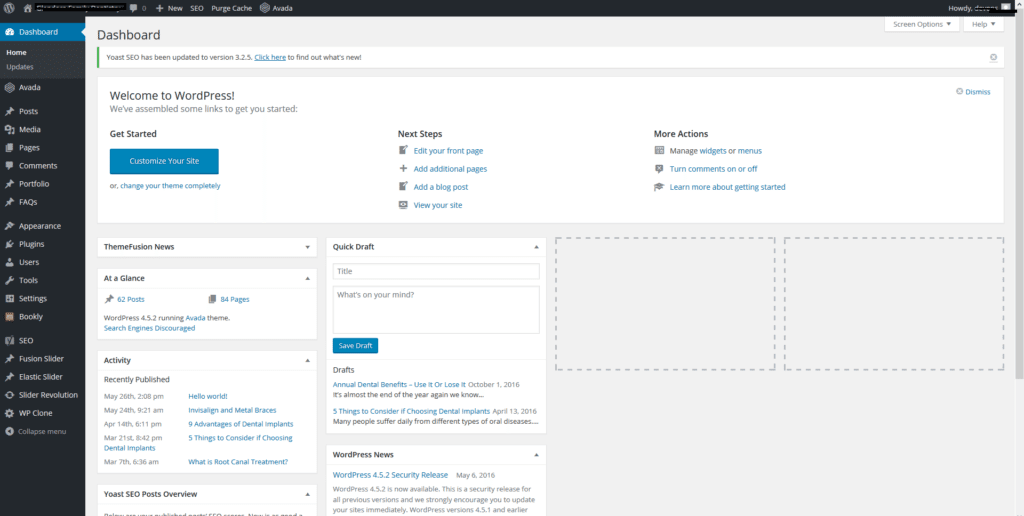Click the Collapse menu arrow icon
Screen dimensions: 1024x516
(9, 432)
